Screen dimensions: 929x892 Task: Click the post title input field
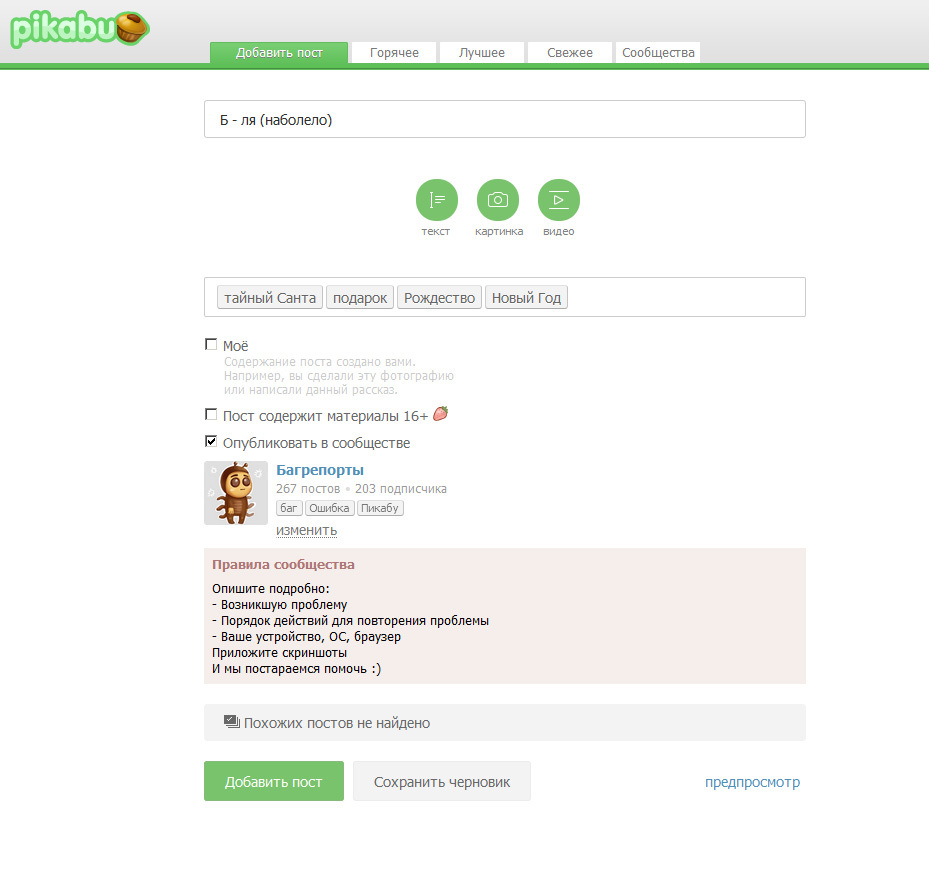click(x=504, y=120)
